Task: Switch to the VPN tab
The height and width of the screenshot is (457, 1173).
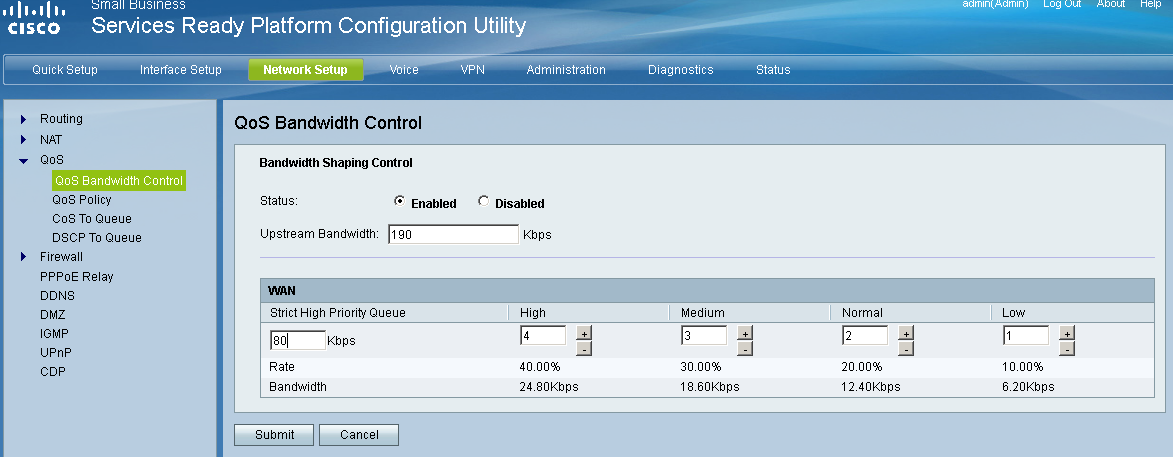Action: 472,70
